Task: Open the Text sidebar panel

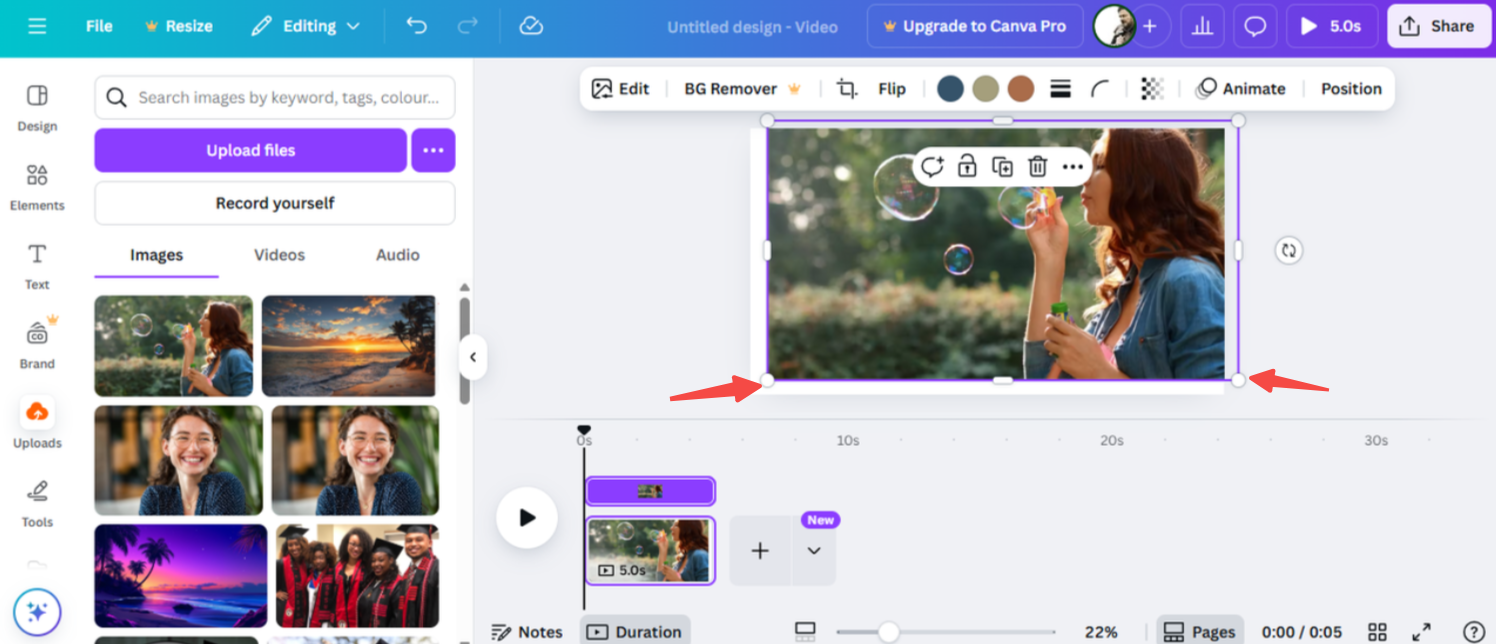Action: (x=37, y=266)
